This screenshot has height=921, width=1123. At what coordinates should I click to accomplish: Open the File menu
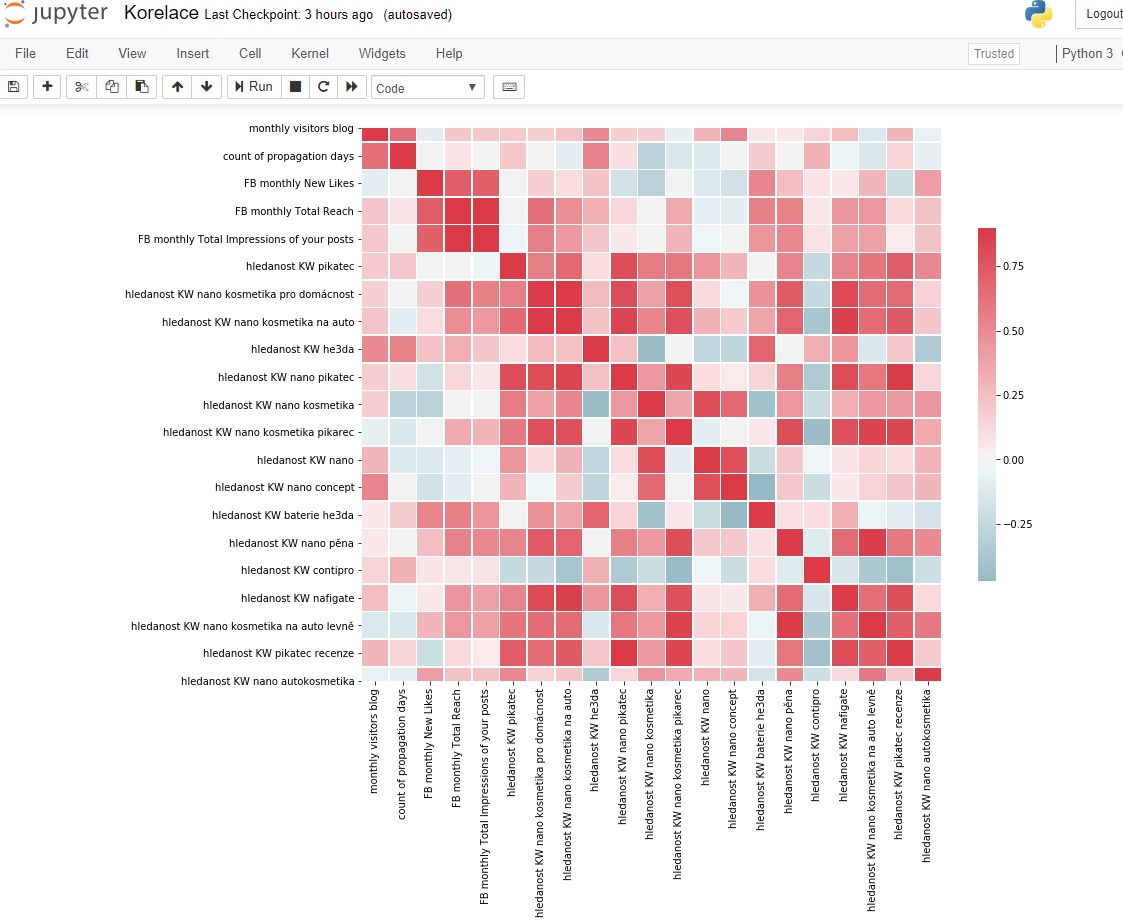[25, 53]
